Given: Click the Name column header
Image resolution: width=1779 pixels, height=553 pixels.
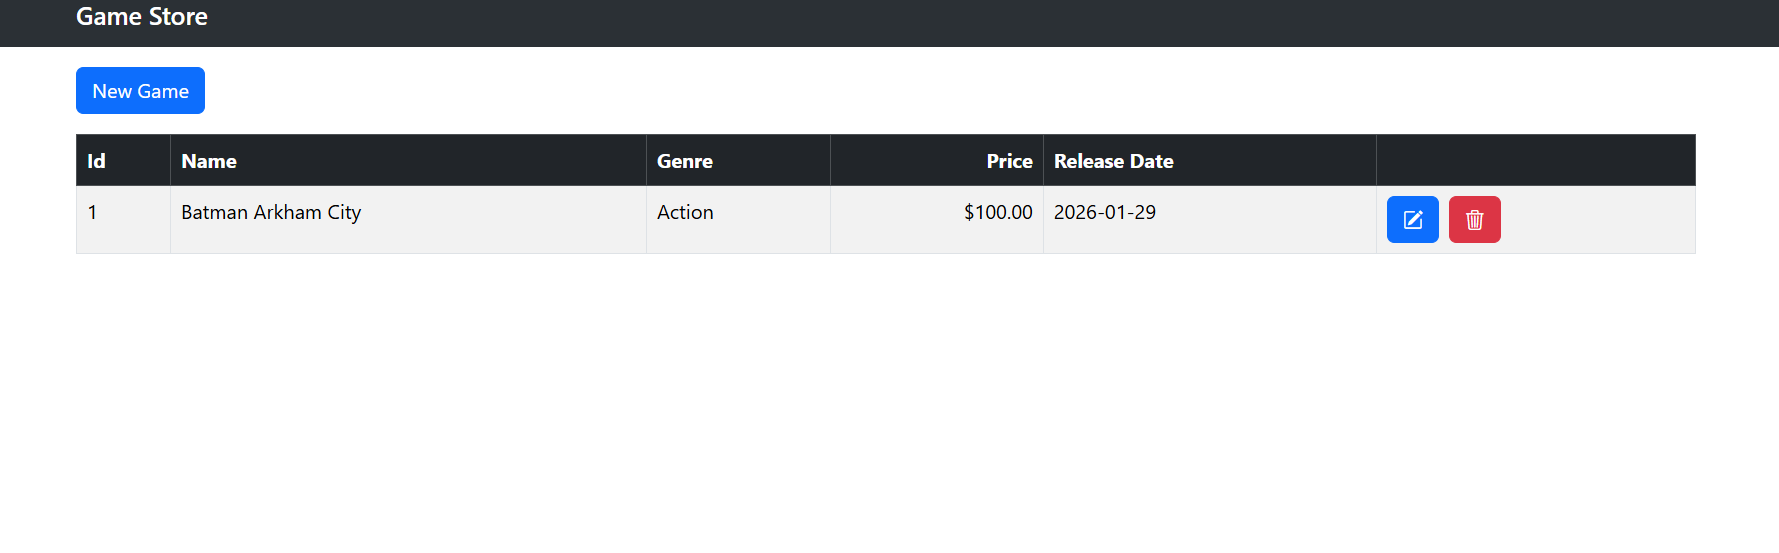Looking at the screenshot, I should coord(209,161).
